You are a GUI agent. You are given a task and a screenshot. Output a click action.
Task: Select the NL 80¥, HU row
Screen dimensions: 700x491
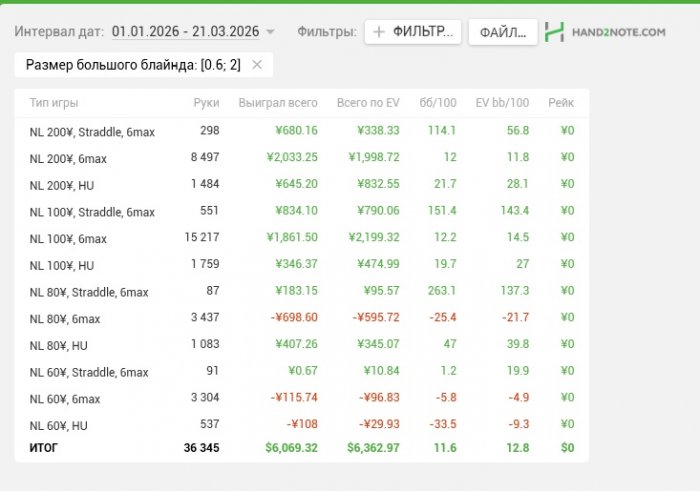point(62,346)
